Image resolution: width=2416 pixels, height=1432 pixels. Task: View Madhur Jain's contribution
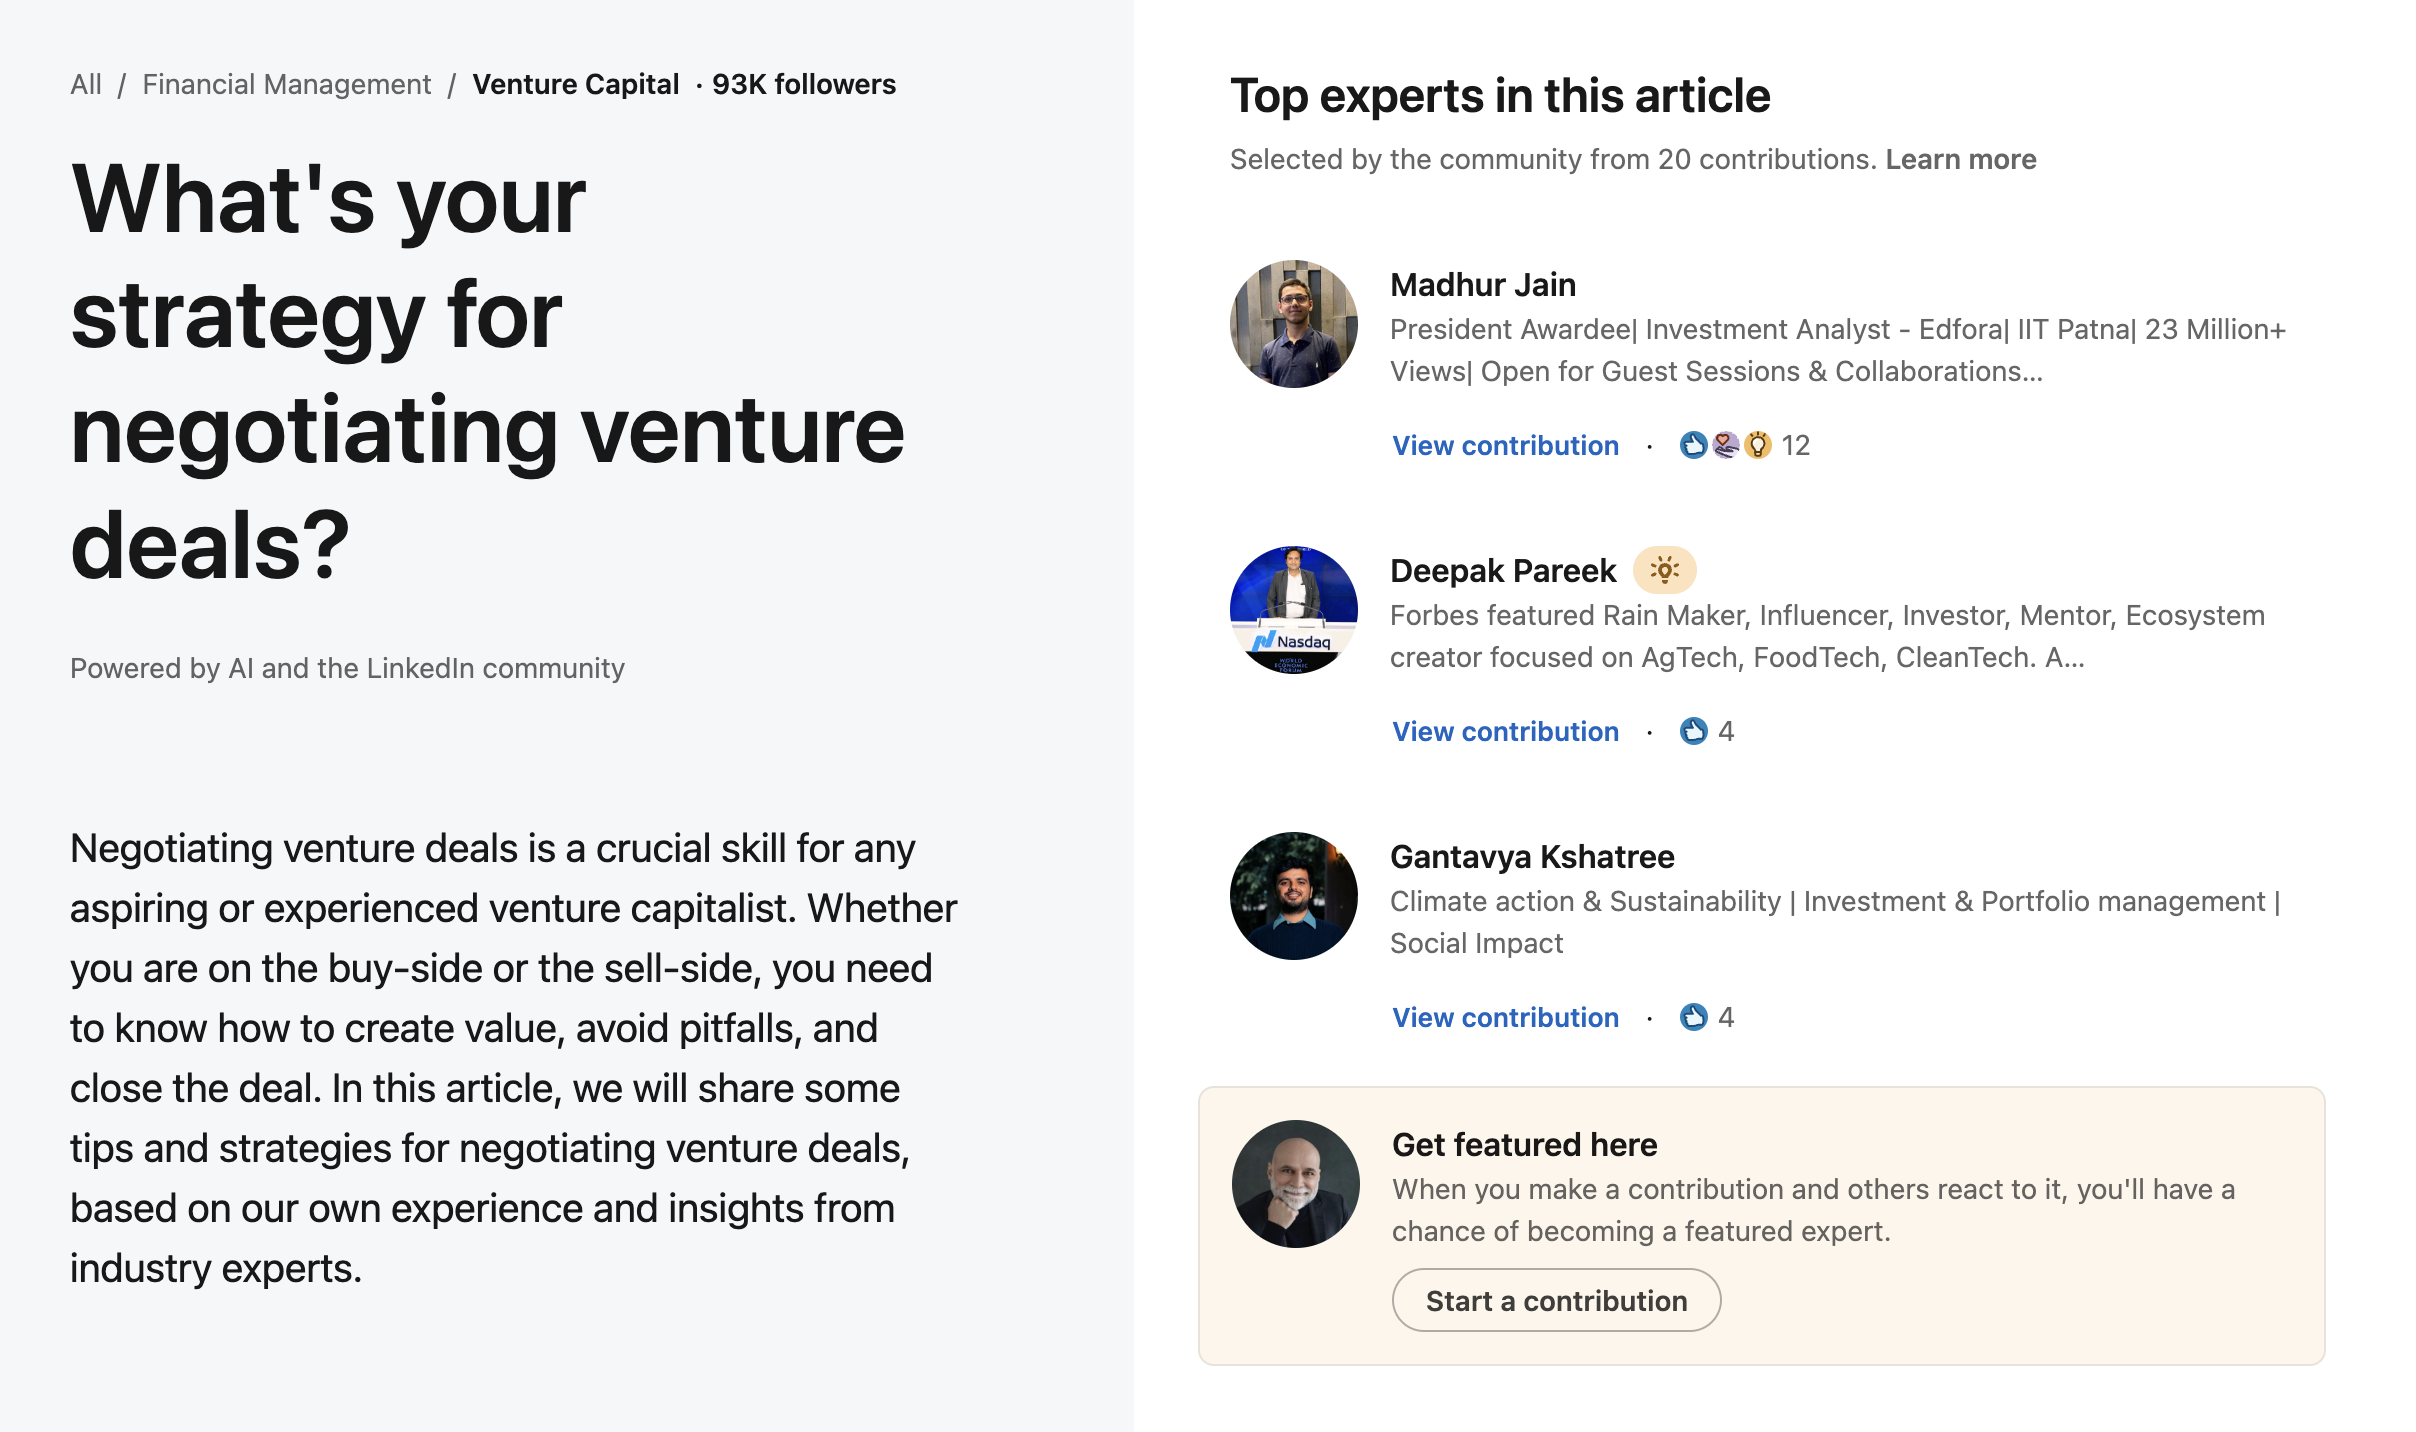(1505, 445)
